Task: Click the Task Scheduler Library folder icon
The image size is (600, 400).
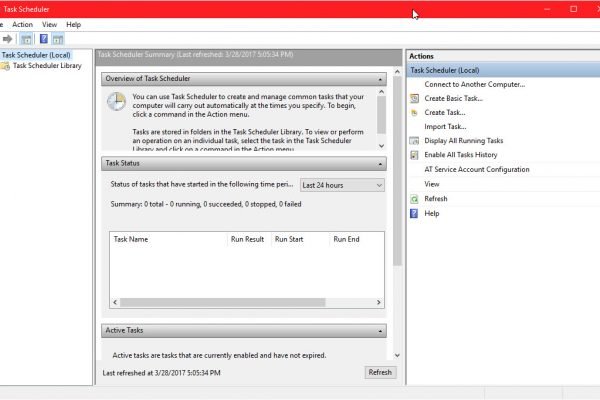Action: tap(5, 66)
